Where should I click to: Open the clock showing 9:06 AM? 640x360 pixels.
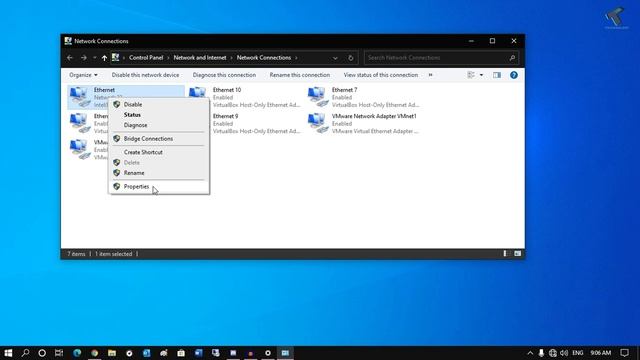pos(600,353)
